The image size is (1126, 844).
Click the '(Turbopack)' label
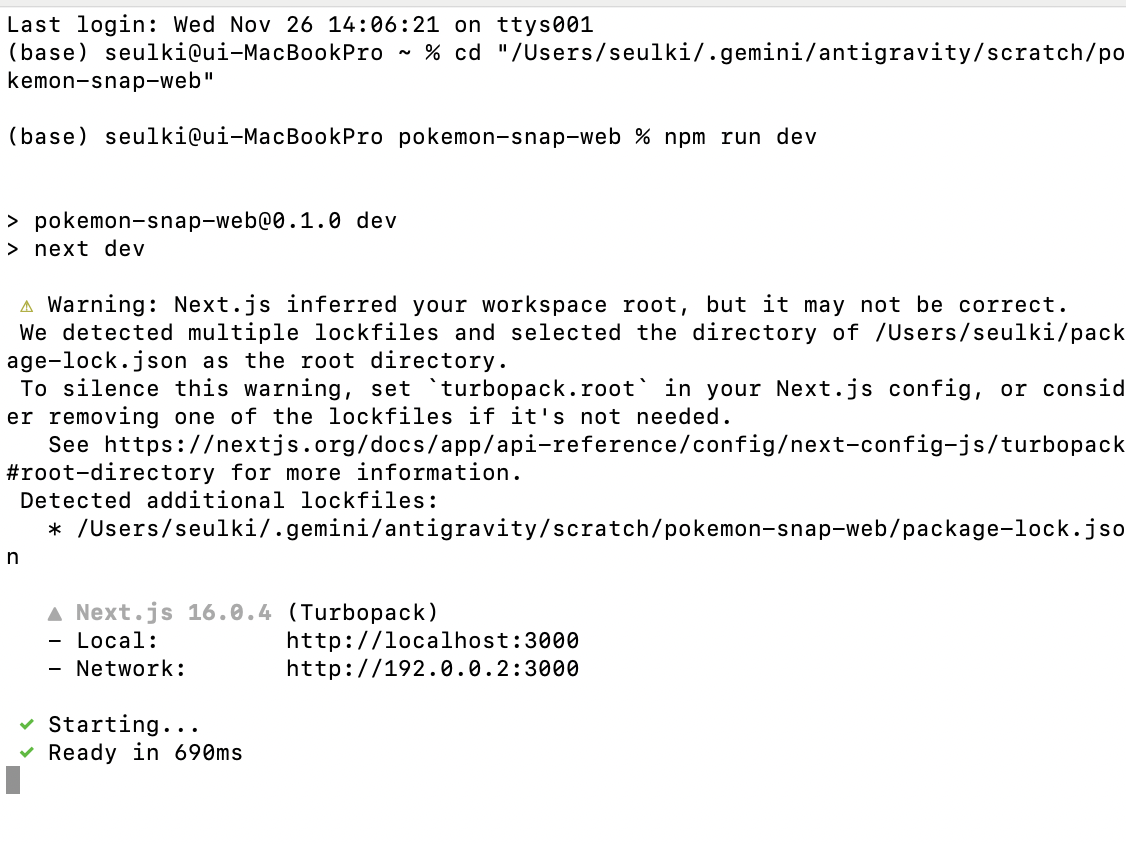point(362,613)
